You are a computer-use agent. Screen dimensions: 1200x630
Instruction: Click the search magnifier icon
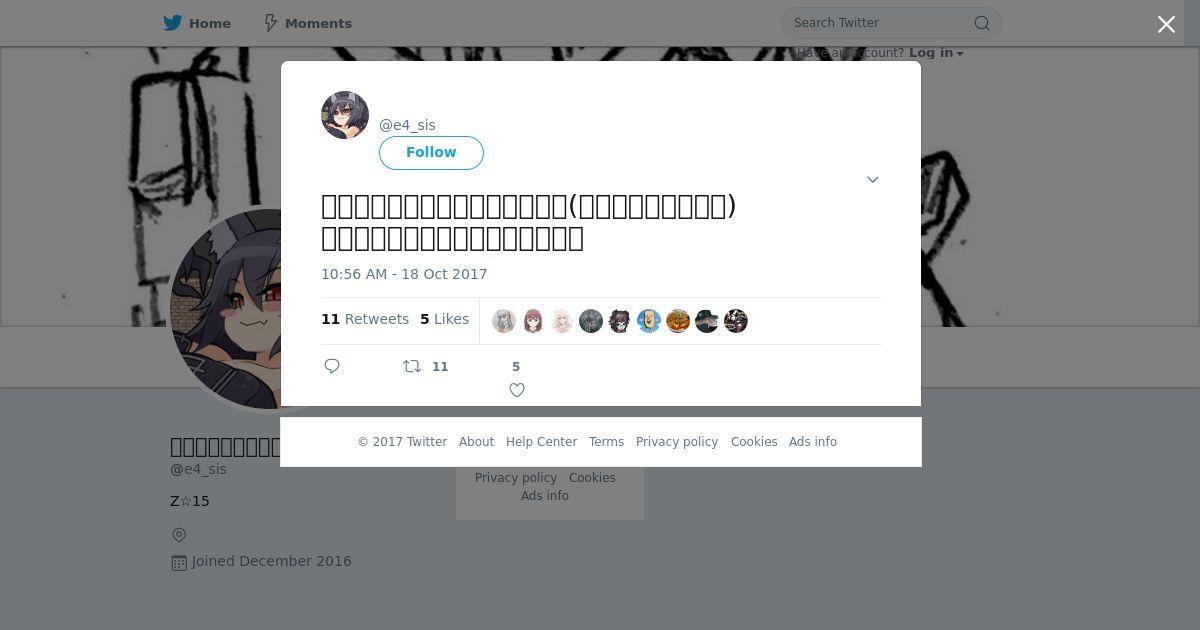982,23
